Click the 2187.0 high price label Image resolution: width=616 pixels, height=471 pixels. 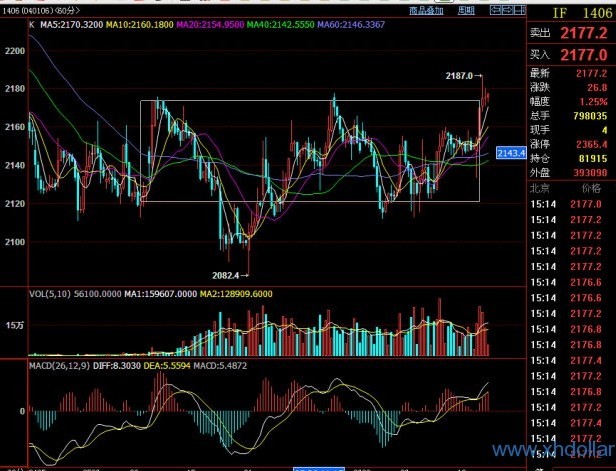pos(463,76)
